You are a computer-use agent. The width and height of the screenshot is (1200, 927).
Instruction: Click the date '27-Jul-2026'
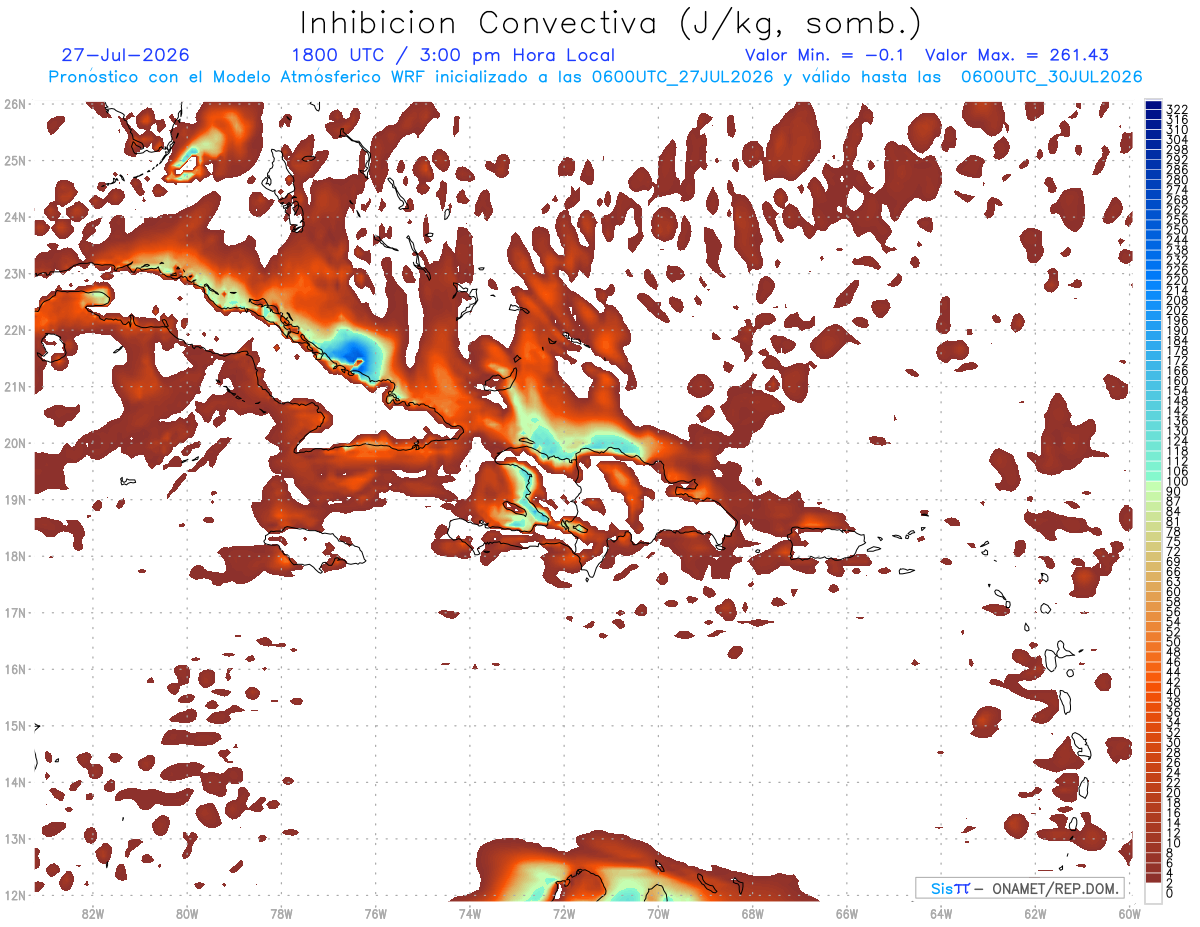pyautogui.click(x=125, y=56)
